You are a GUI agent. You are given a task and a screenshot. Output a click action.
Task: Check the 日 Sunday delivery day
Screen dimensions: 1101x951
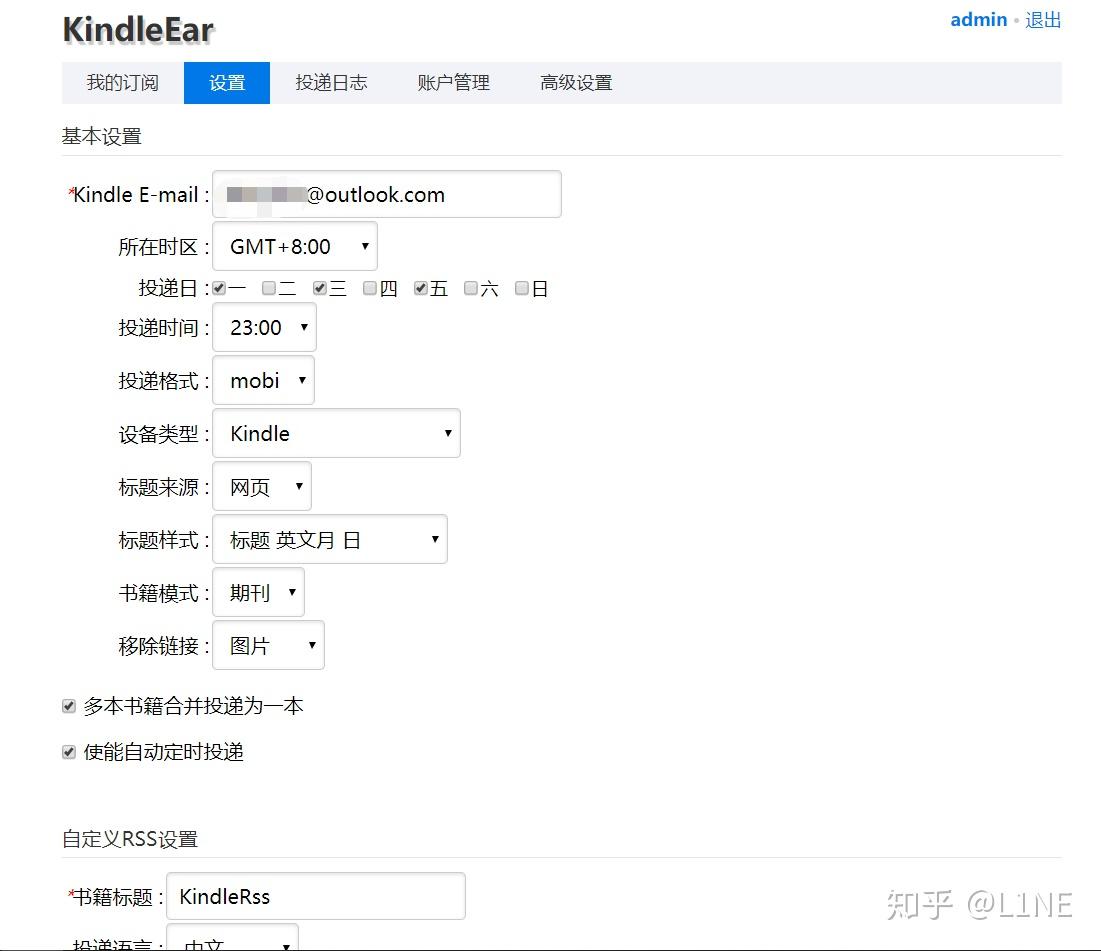point(521,287)
